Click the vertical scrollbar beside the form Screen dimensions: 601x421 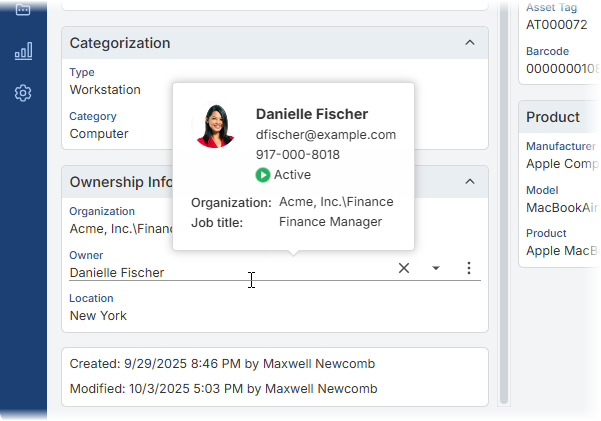(x=503, y=200)
